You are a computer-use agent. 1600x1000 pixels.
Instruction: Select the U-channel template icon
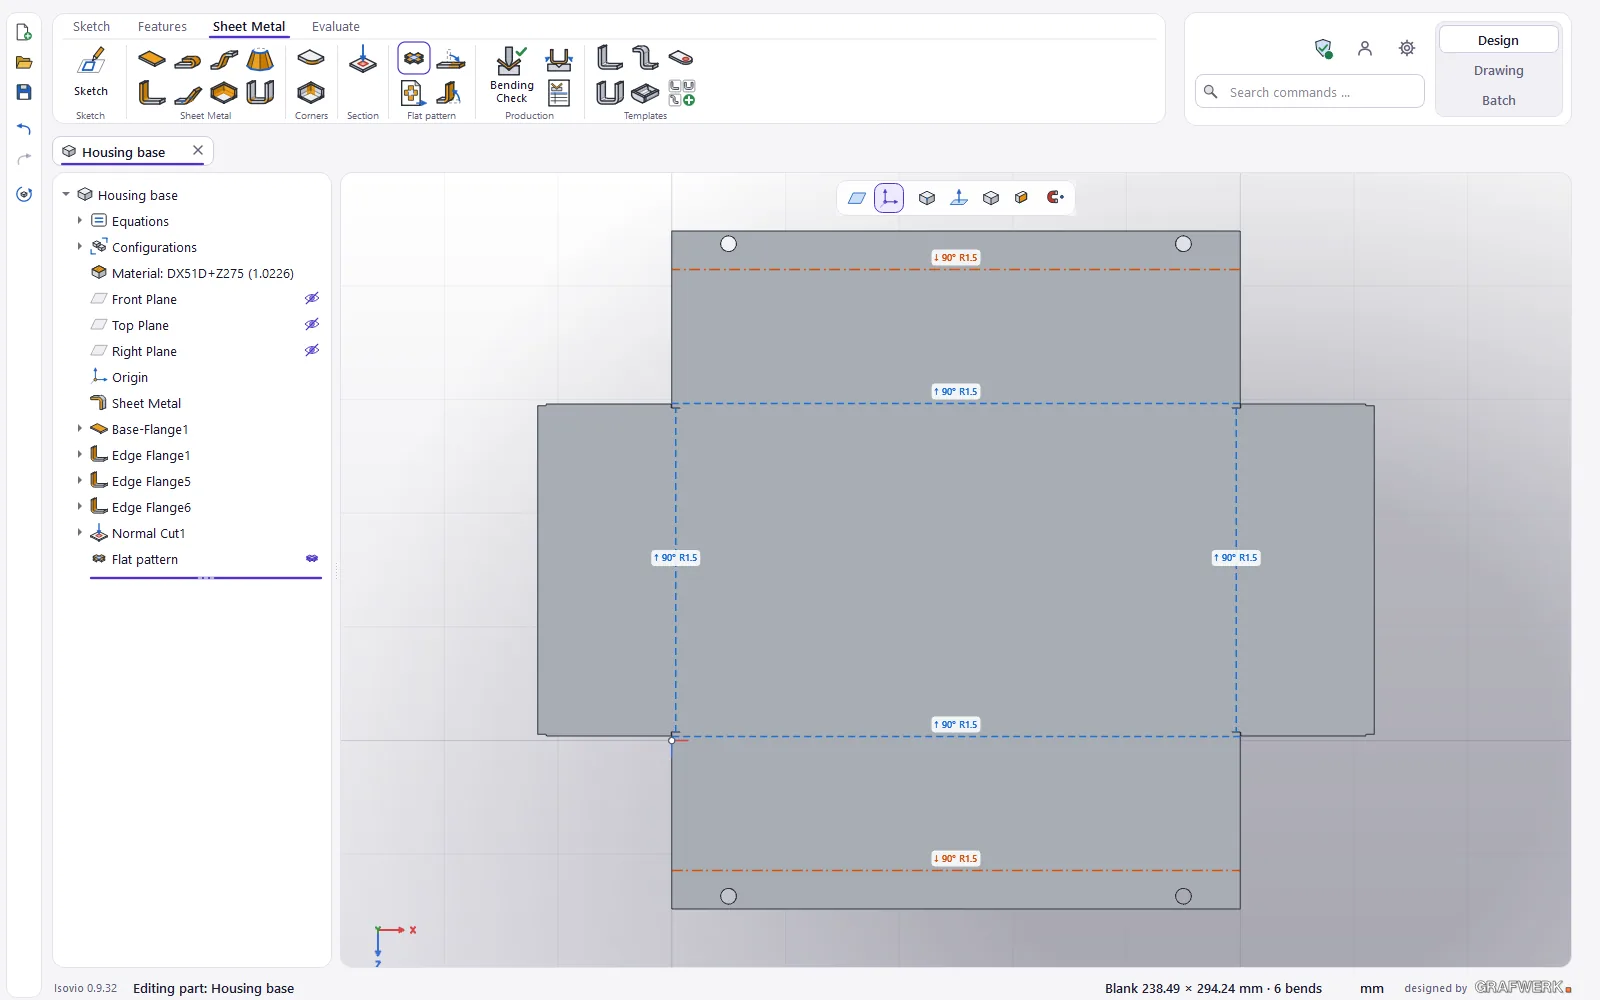(610, 93)
